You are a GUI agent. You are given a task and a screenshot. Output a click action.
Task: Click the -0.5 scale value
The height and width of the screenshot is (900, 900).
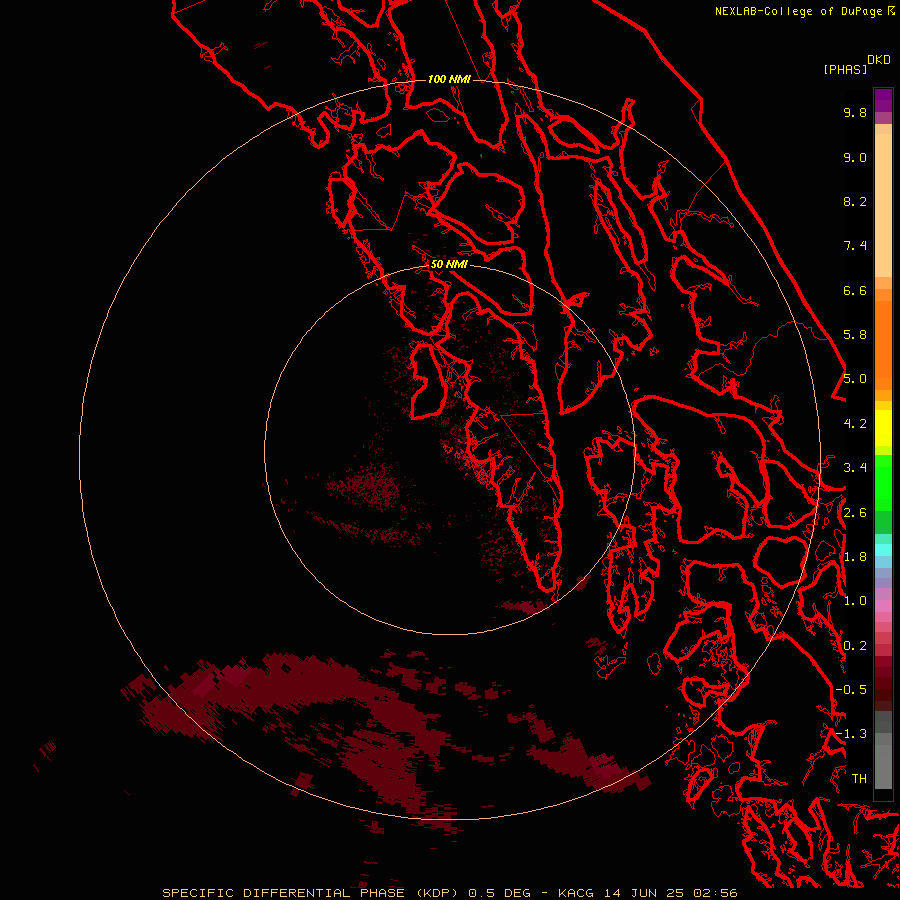pyautogui.click(x=851, y=690)
